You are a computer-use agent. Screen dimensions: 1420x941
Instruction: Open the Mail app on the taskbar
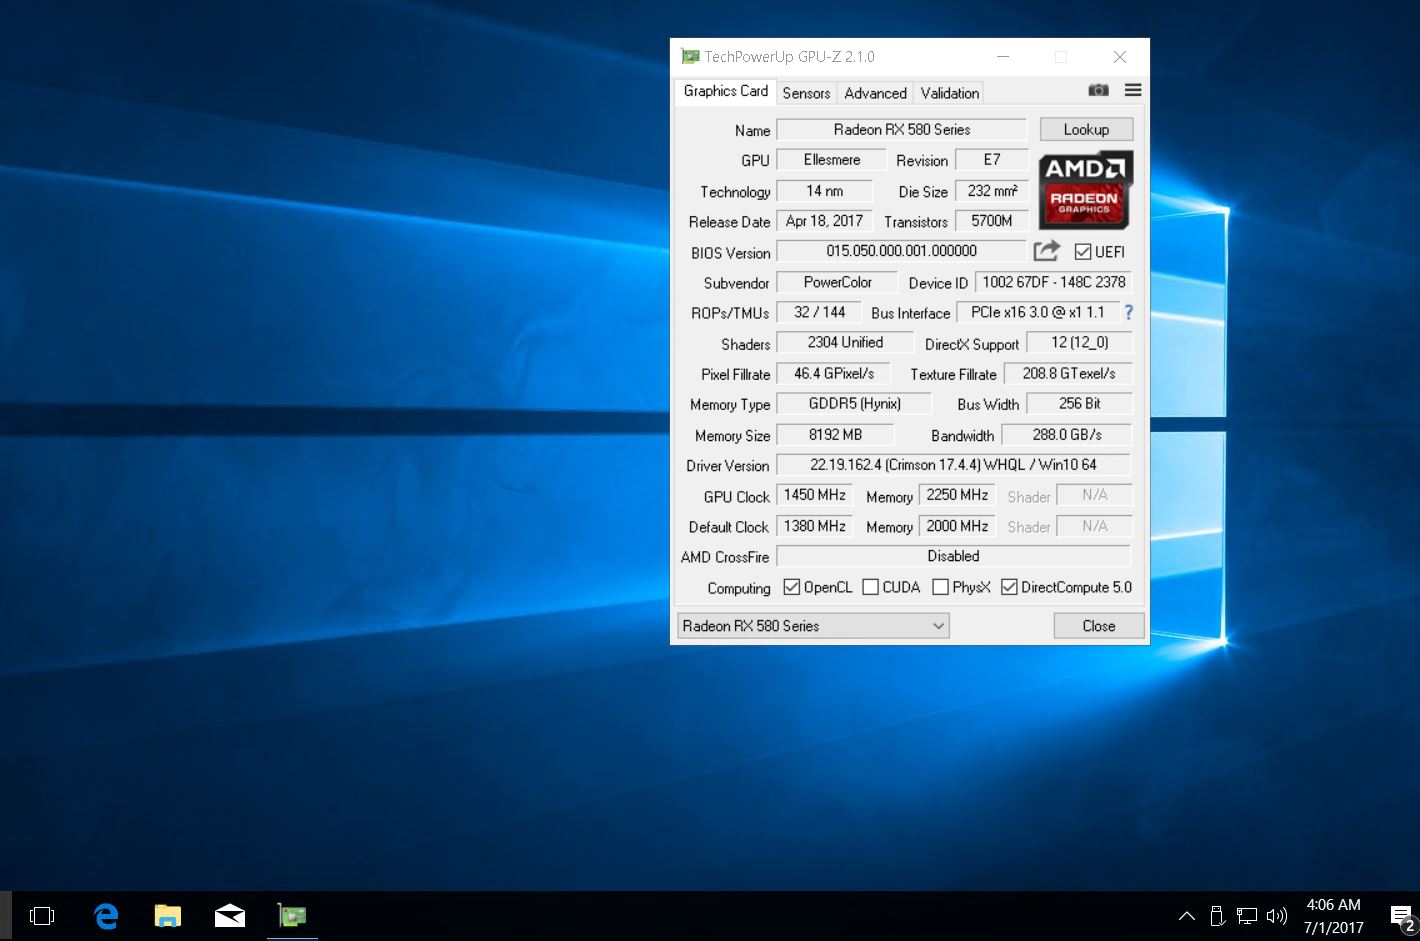pyautogui.click(x=230, y=915)
